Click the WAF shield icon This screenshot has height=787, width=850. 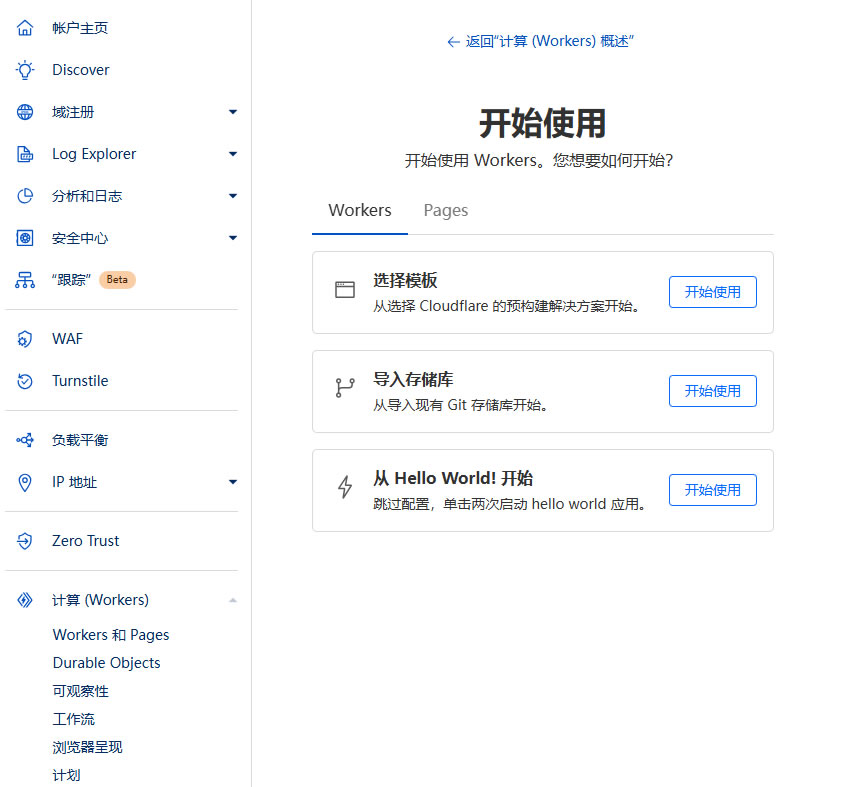[25, 339]
